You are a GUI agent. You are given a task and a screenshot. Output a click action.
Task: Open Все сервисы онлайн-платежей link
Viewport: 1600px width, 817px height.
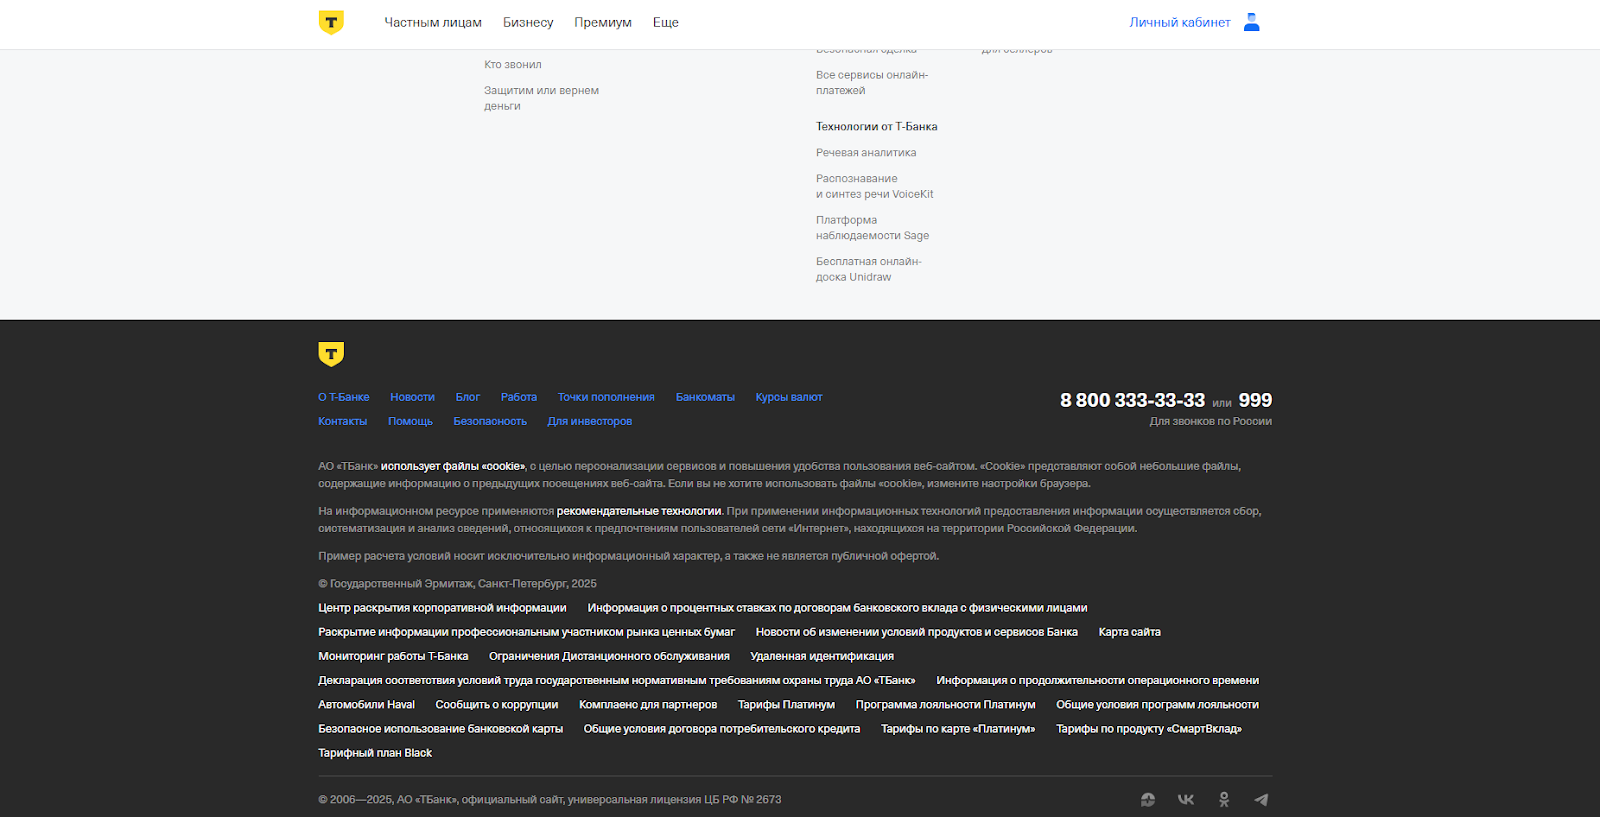pos(872,82)
